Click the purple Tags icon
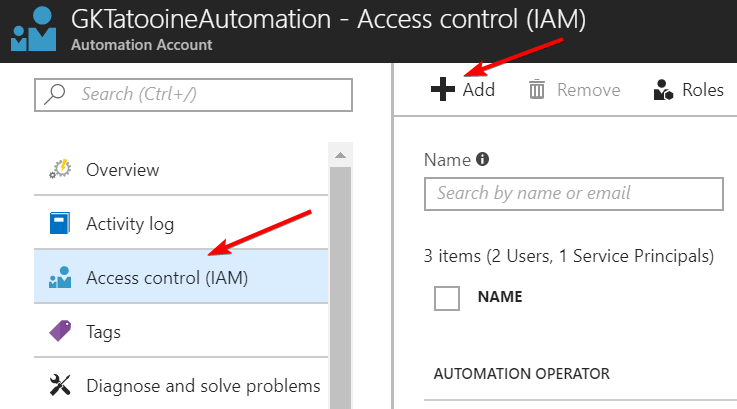The image size is (737, 409). click(x=60, y=331)
